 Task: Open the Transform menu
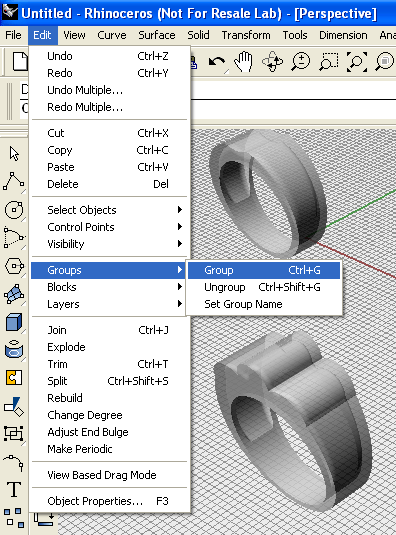click(246, 35)
